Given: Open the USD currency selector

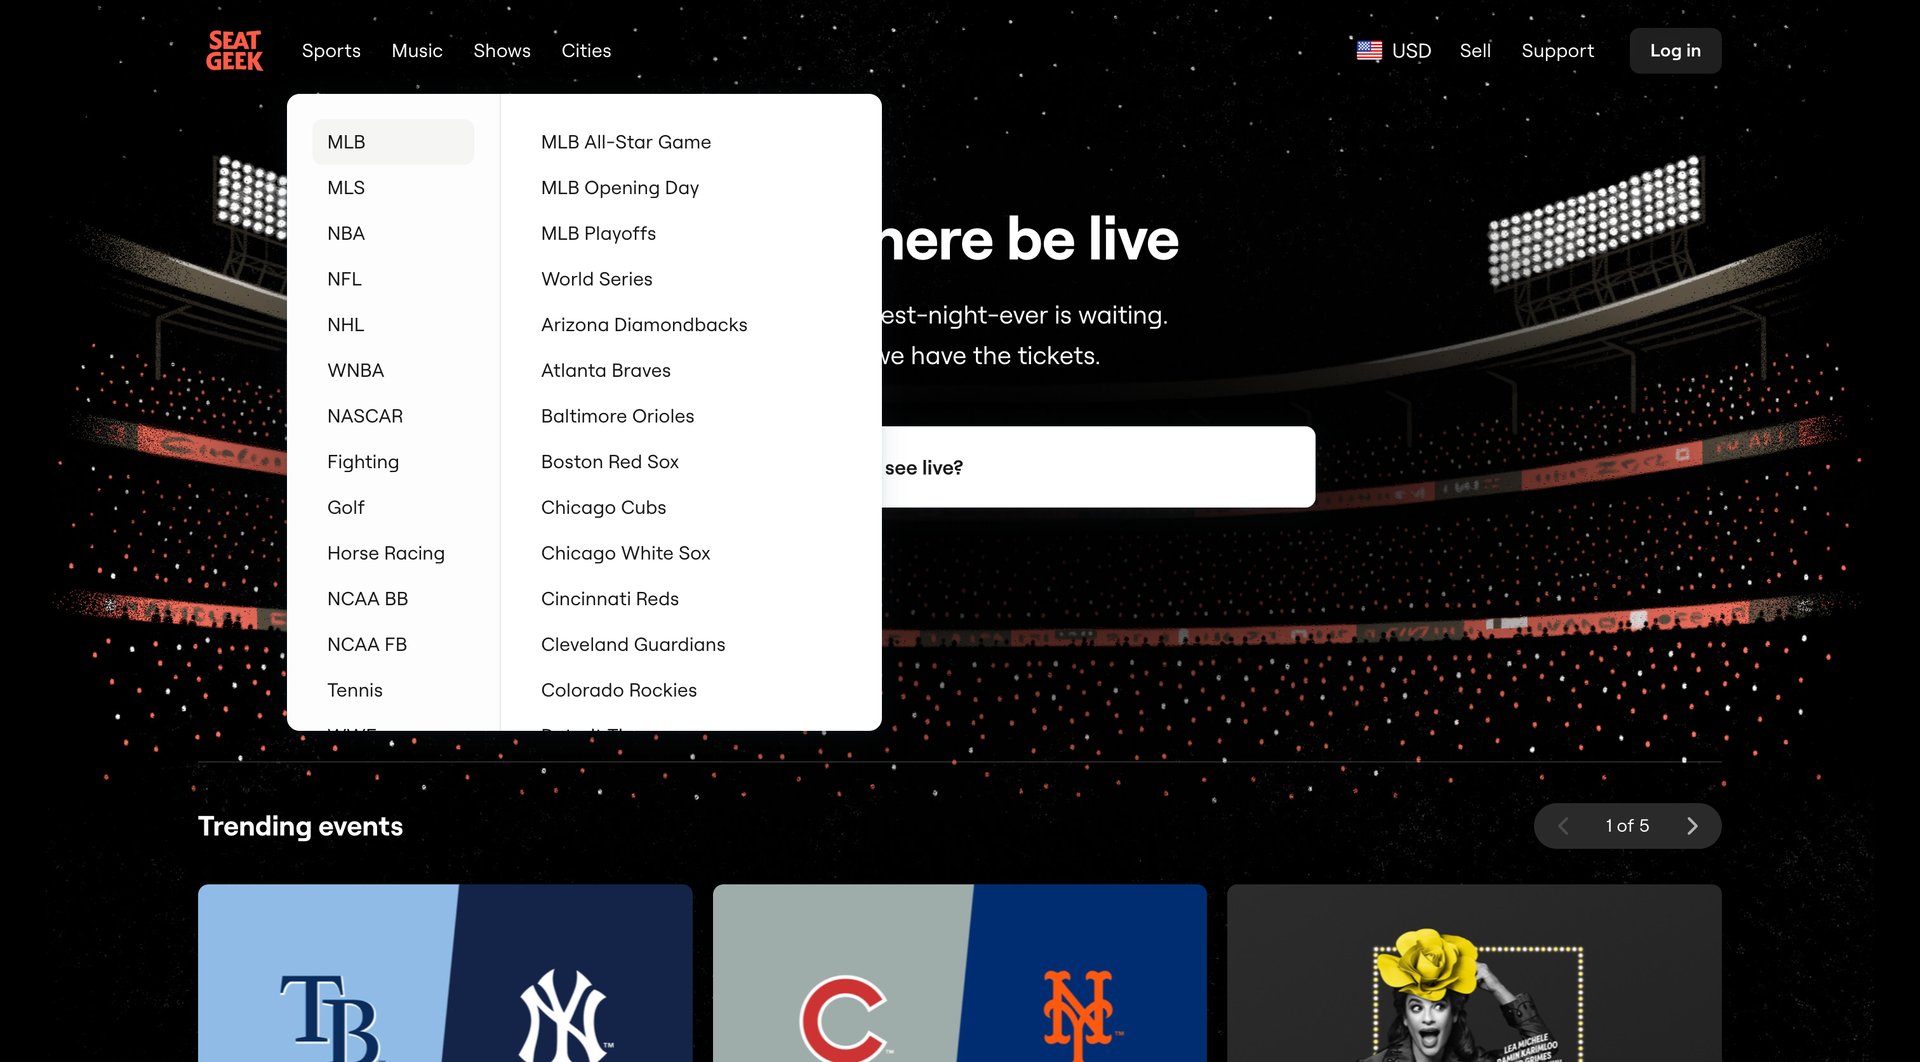Looking at the screenshot, I should [x=1411, y=50].
